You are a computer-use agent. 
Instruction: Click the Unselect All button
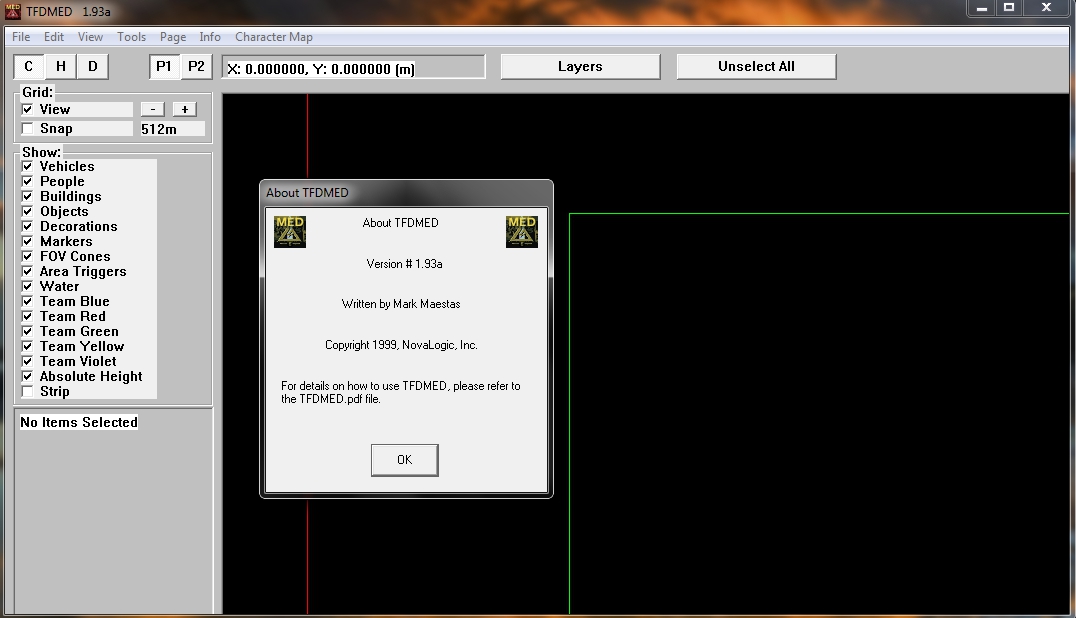[756, 67]
